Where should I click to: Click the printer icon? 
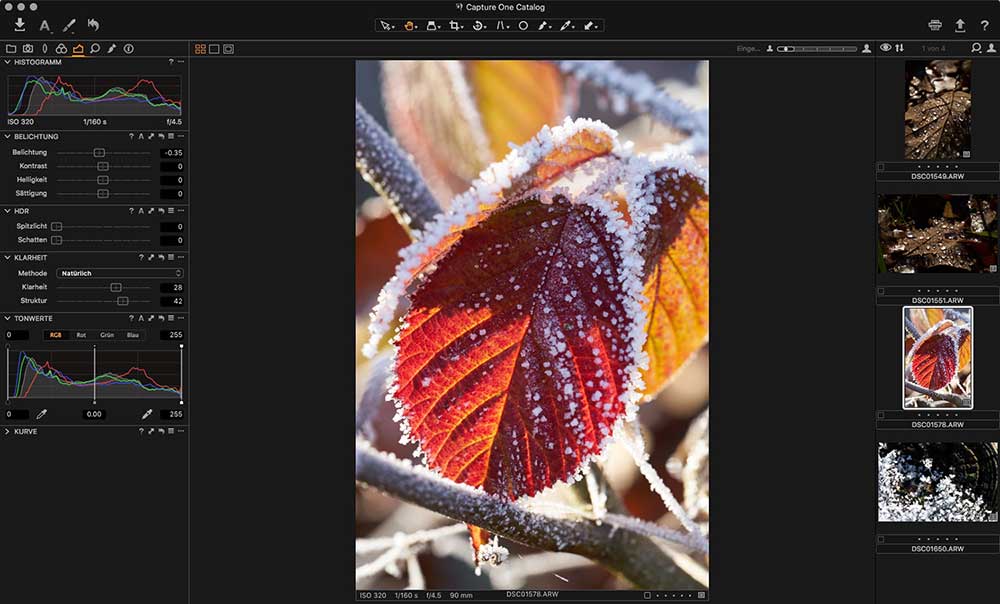click(x=935, y=25)
